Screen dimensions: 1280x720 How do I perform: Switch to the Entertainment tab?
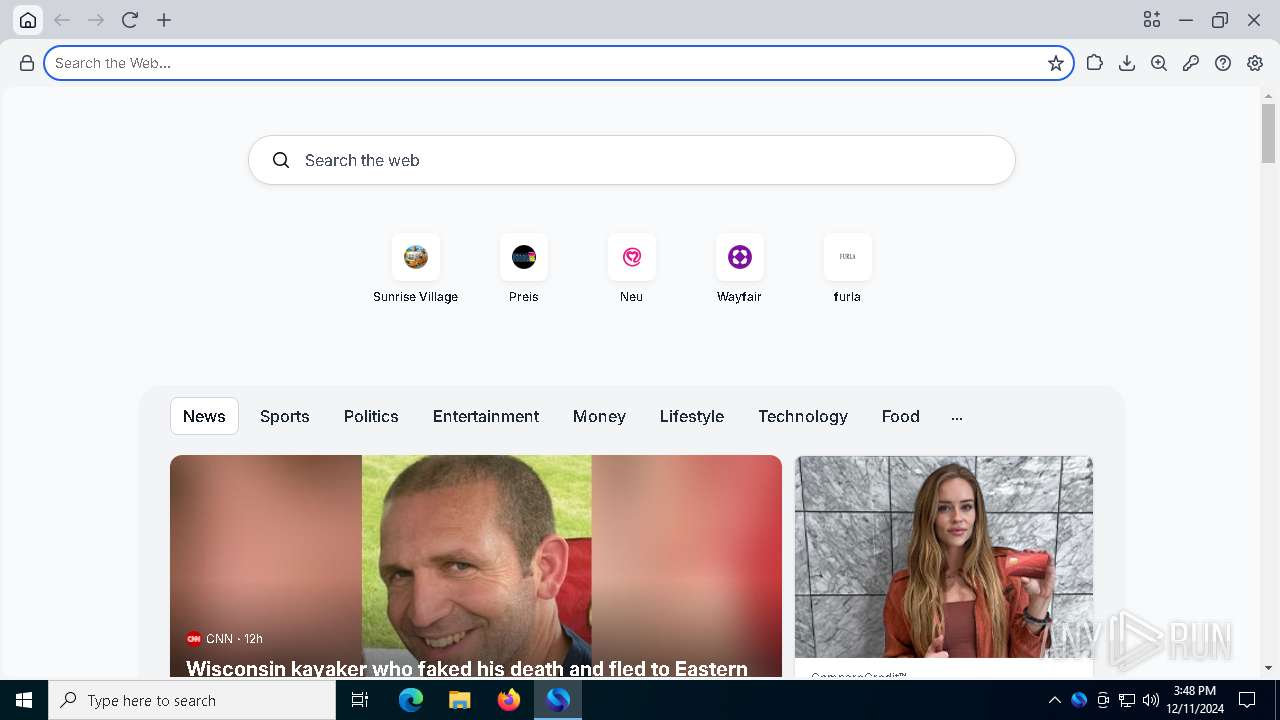[486, 416]
